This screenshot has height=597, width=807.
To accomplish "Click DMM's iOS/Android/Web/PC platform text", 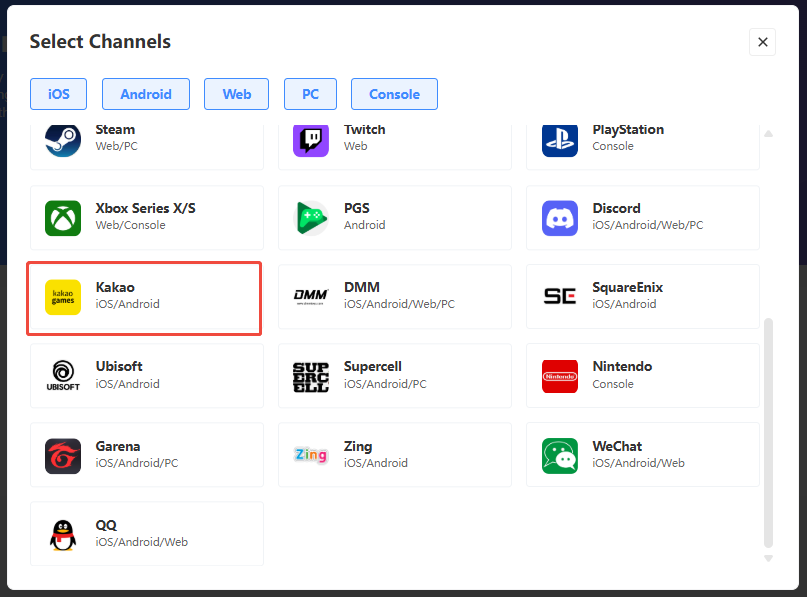I will [399, 304].
